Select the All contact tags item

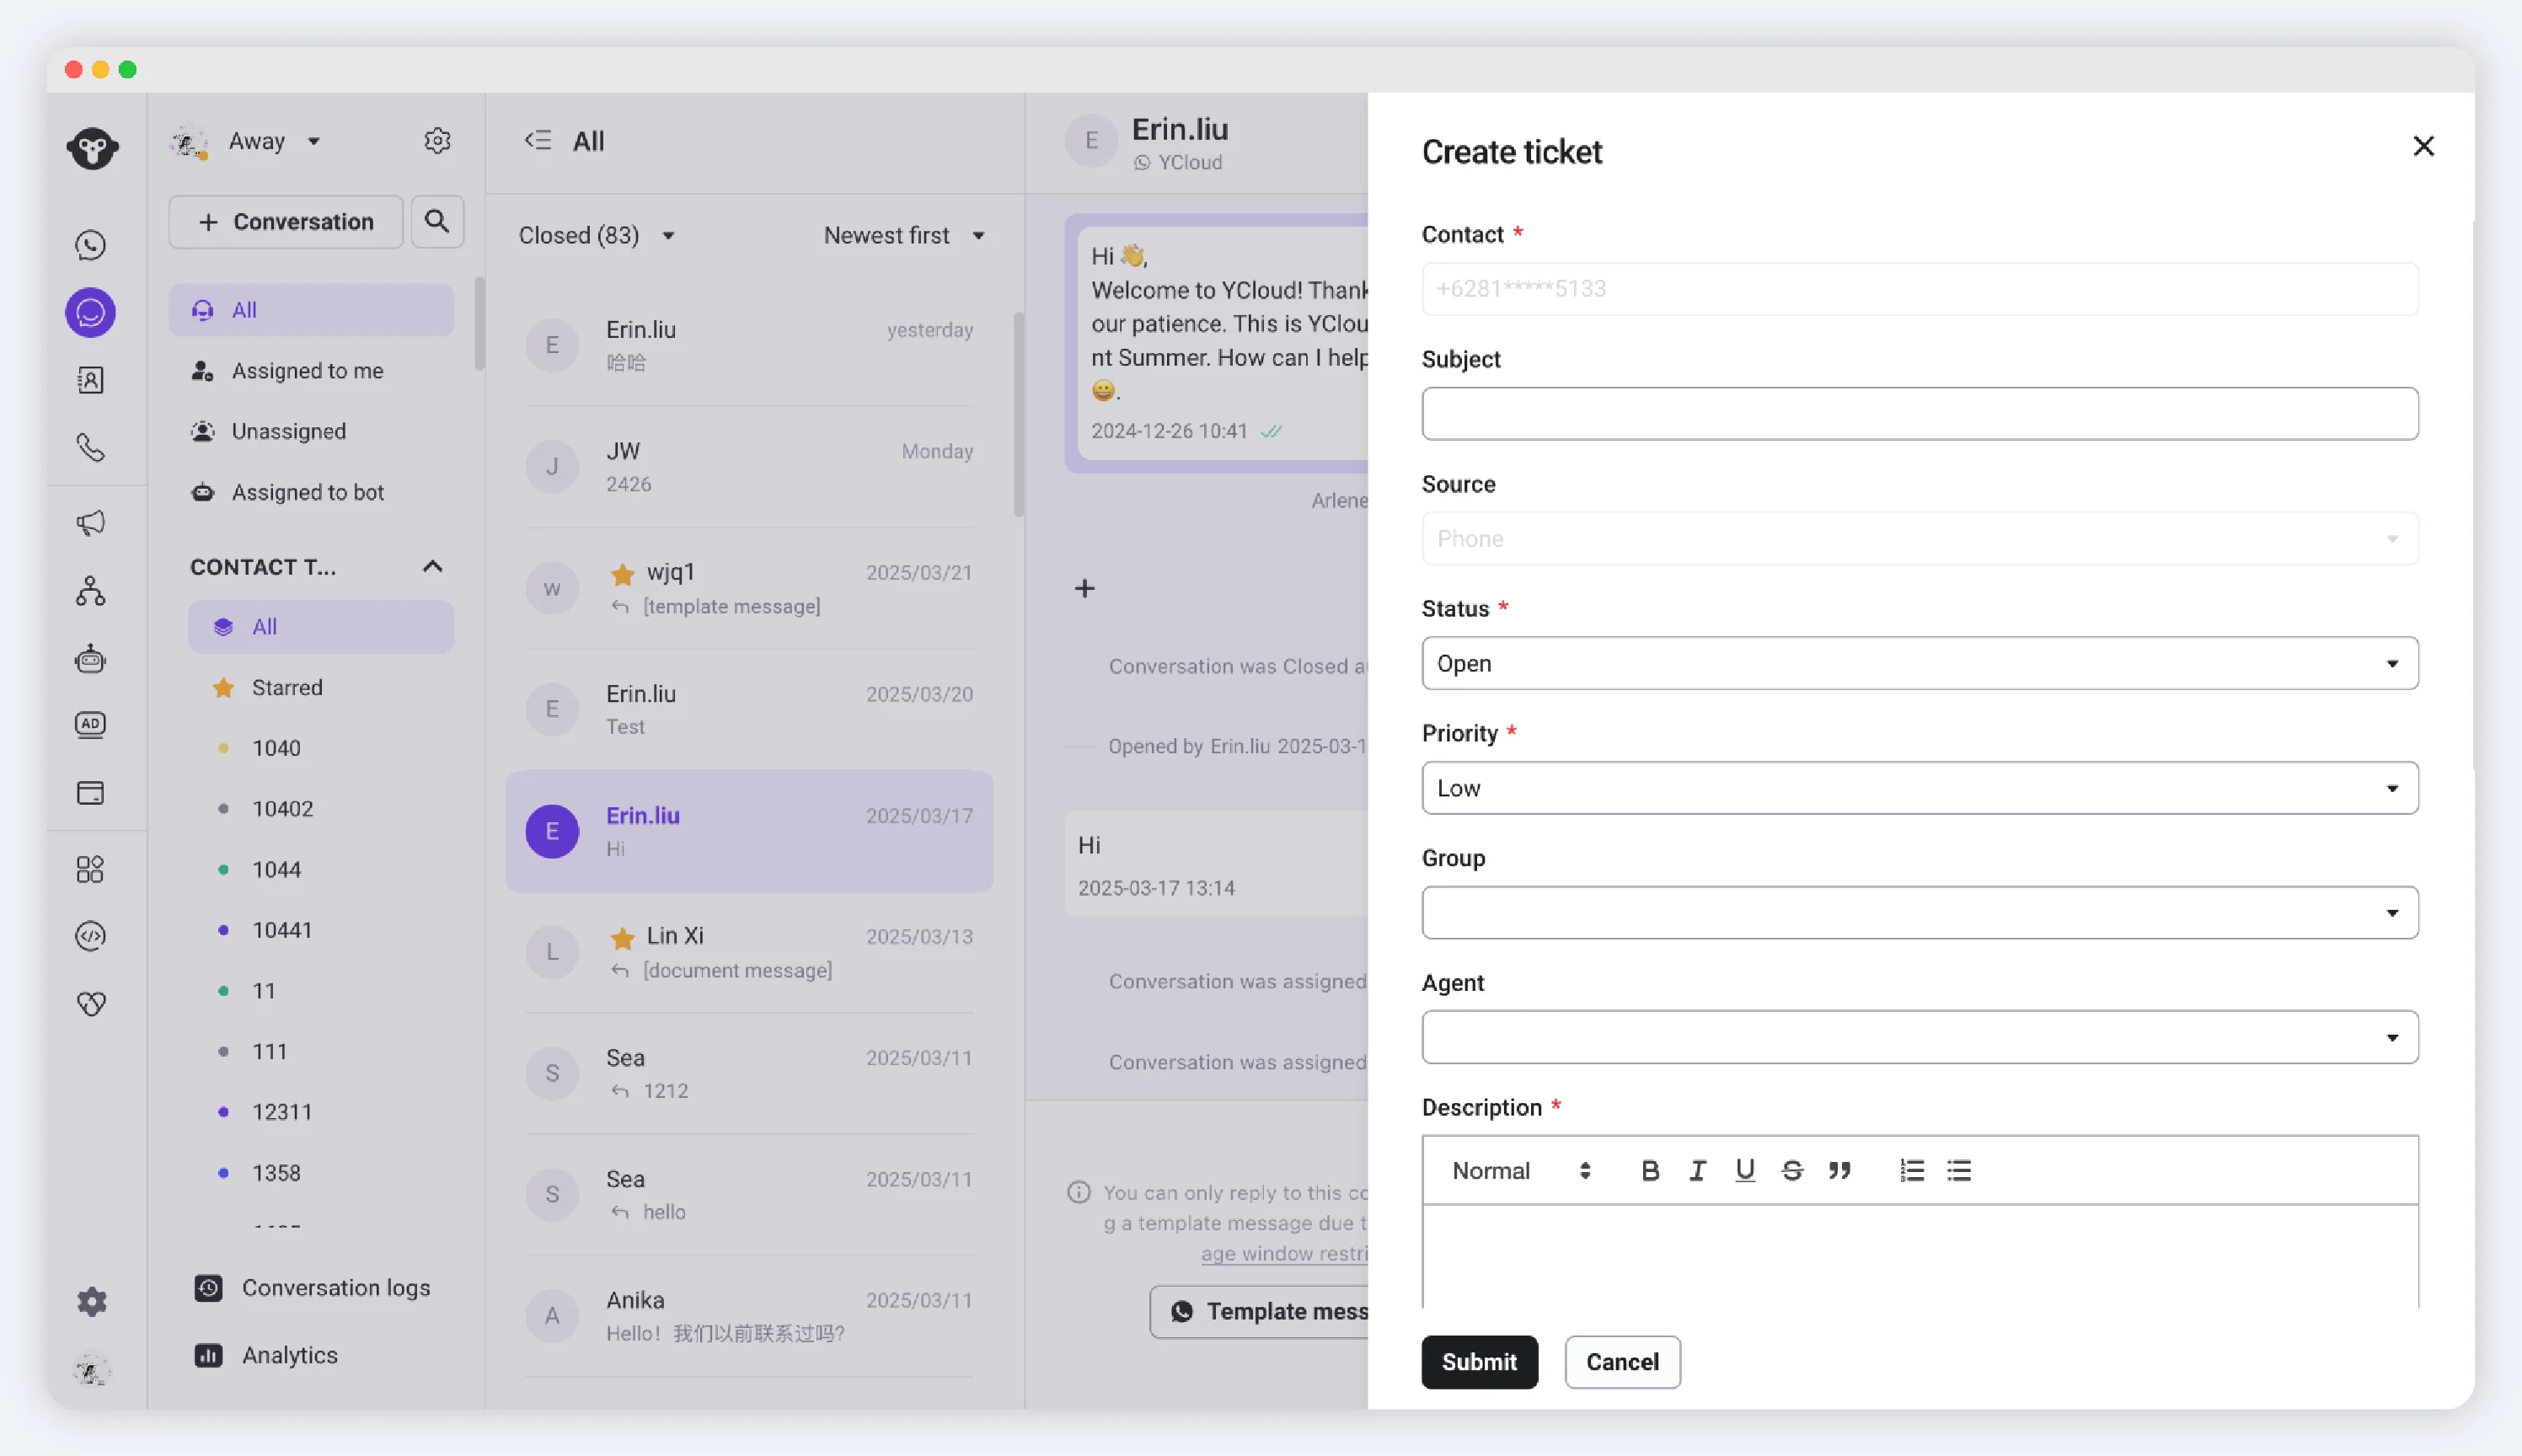pyautogui.click(x=321, y=627)
